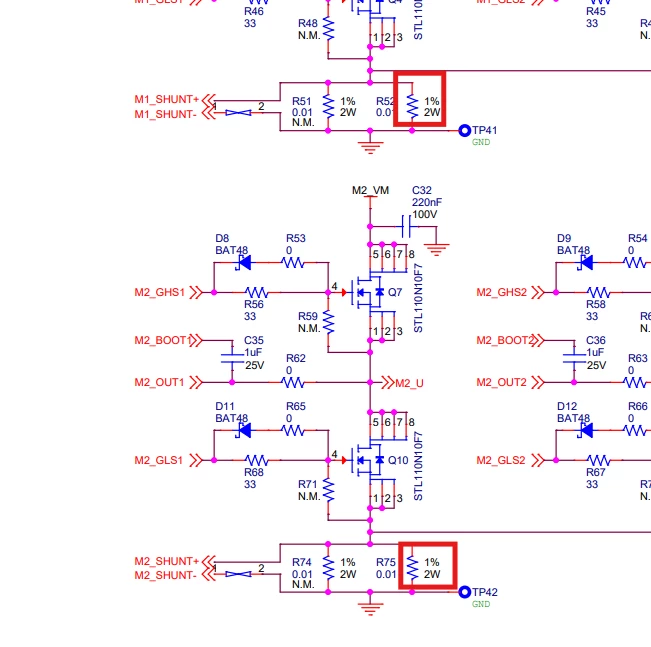
Task: Click the R63 designator text
Action: tap(638, 358)
